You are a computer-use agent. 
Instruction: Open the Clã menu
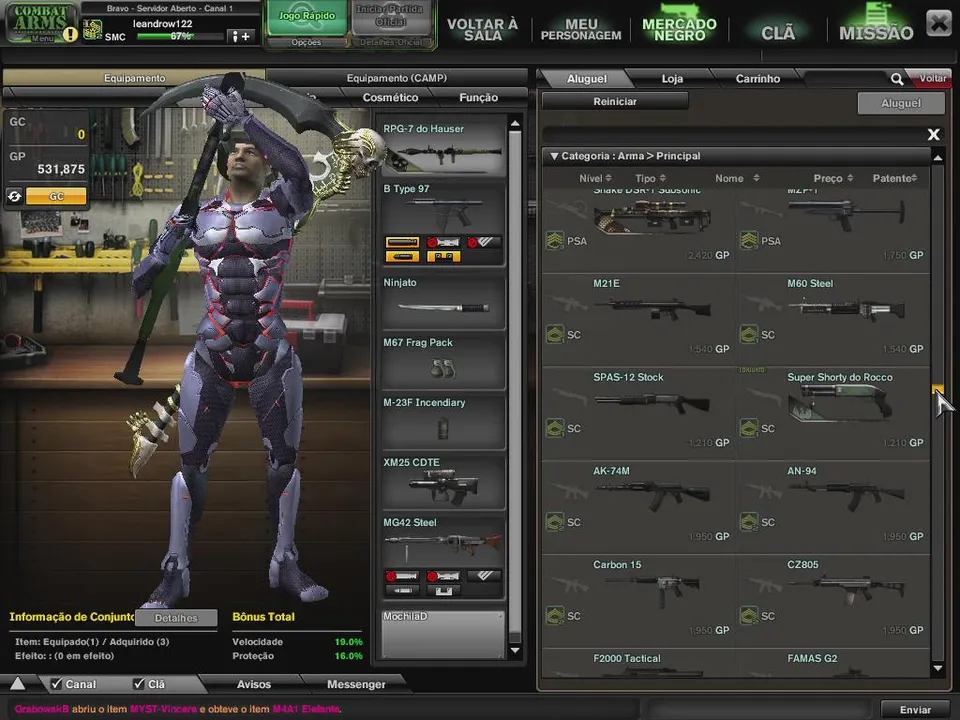tap(778, 32)
